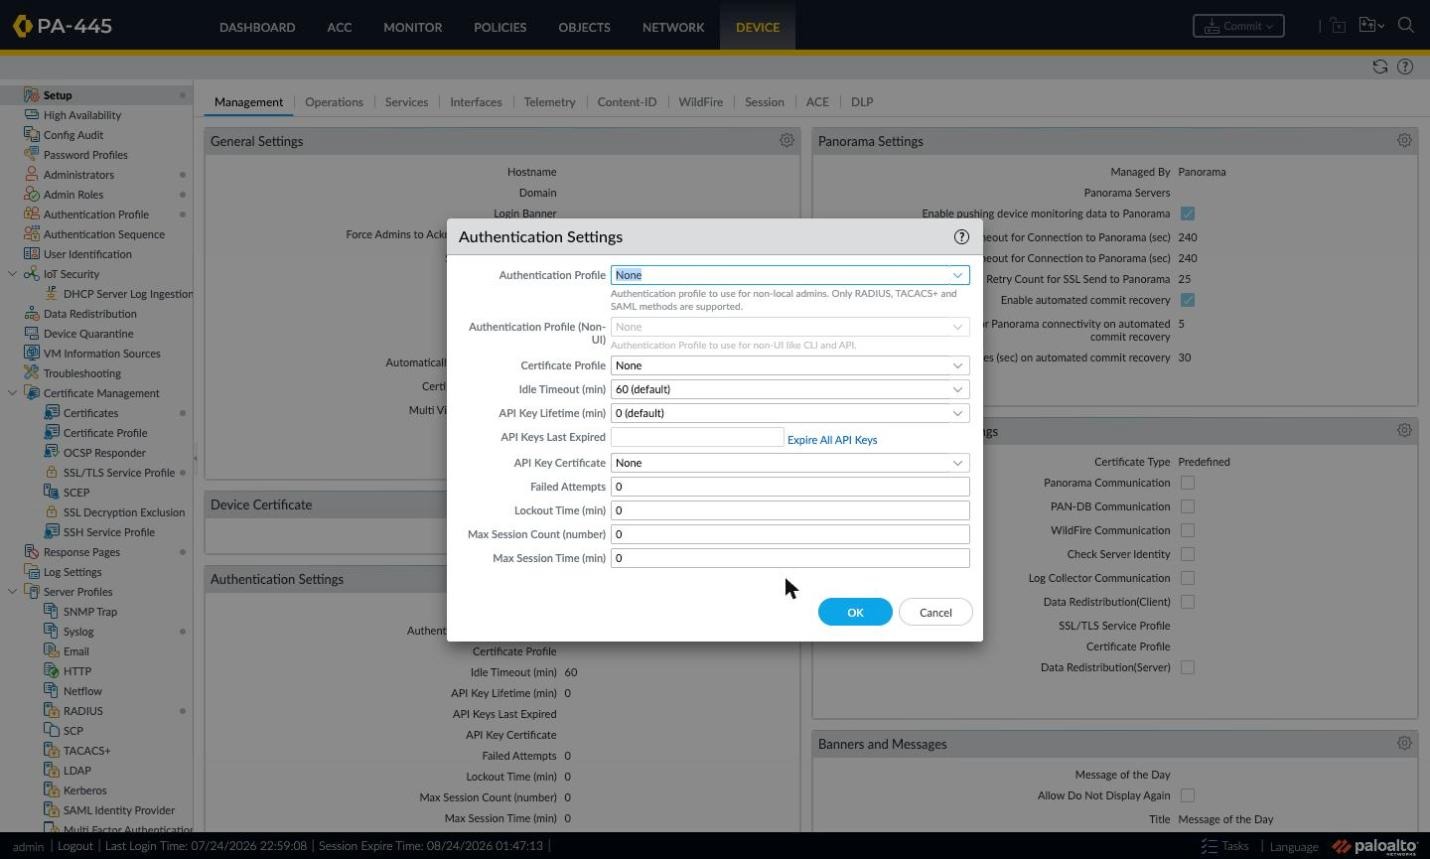The width and height of the screenshot is (1430, 859).
Task: Collapse Certificate Management tree node
Action: 12,393
